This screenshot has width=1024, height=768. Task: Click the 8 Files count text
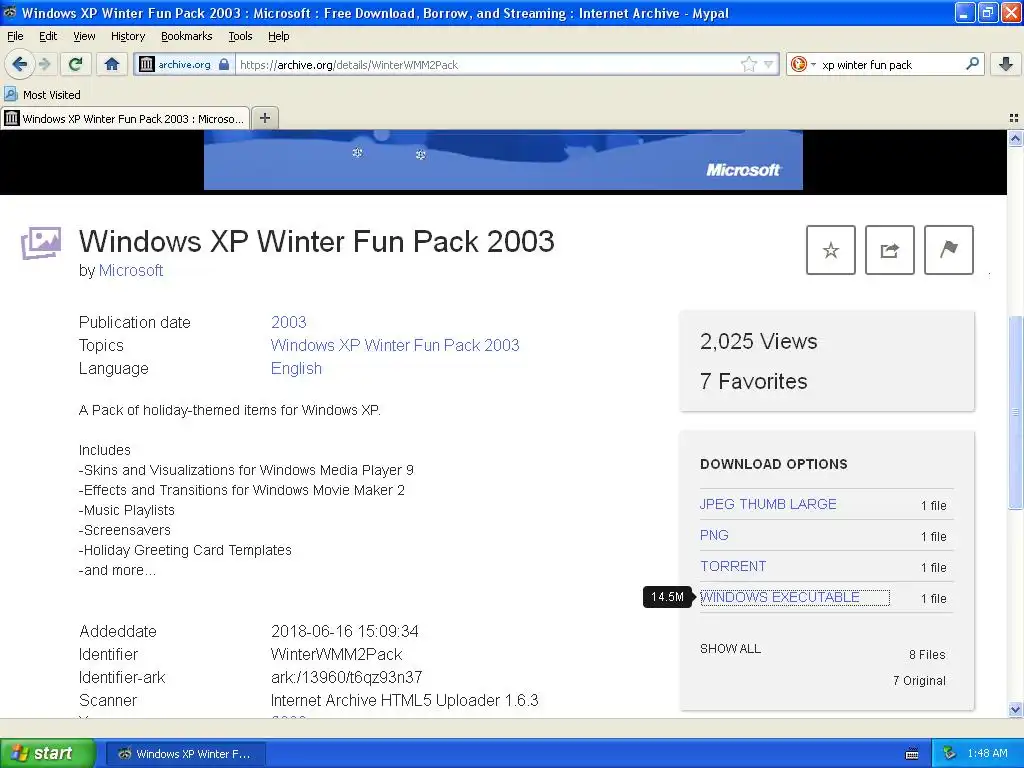click(927, 654)
